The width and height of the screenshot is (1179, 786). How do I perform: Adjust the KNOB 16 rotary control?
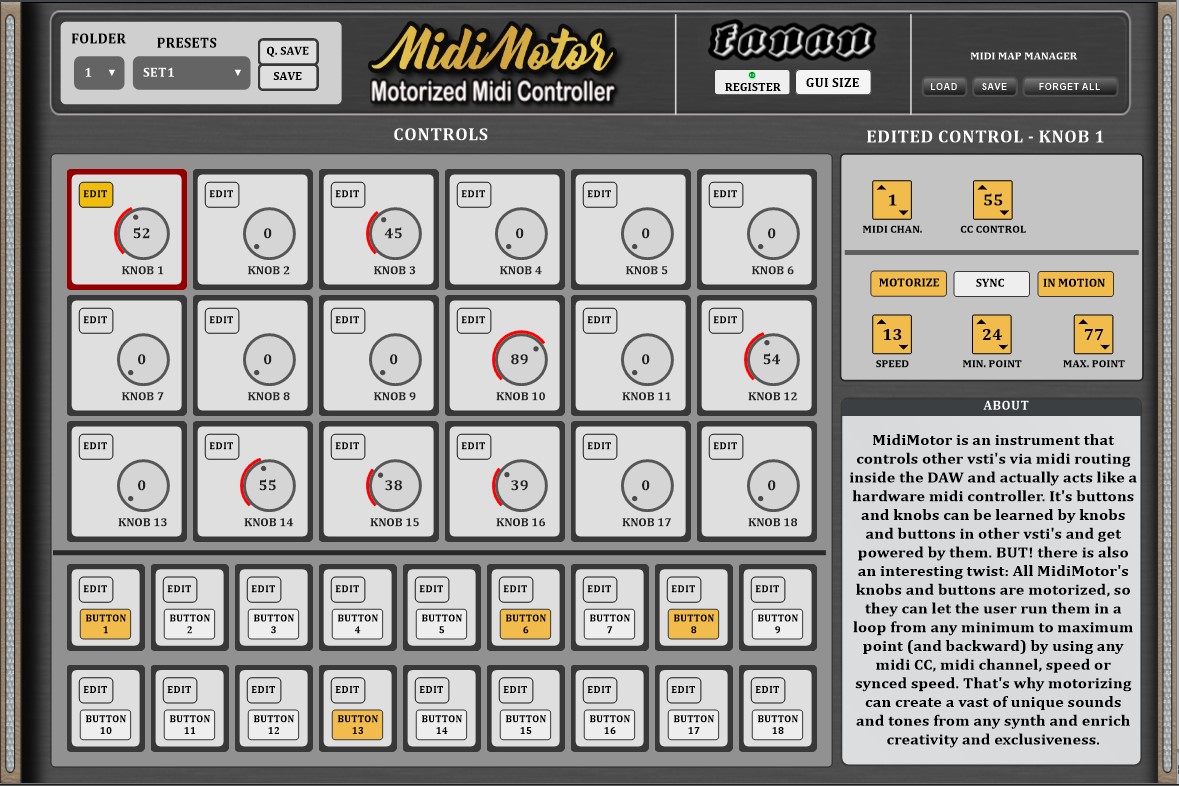(520, 484)
